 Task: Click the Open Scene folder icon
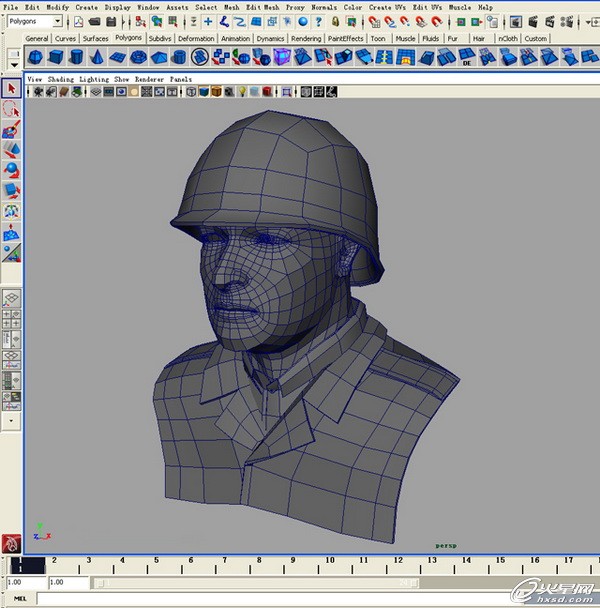coord(94,22)
